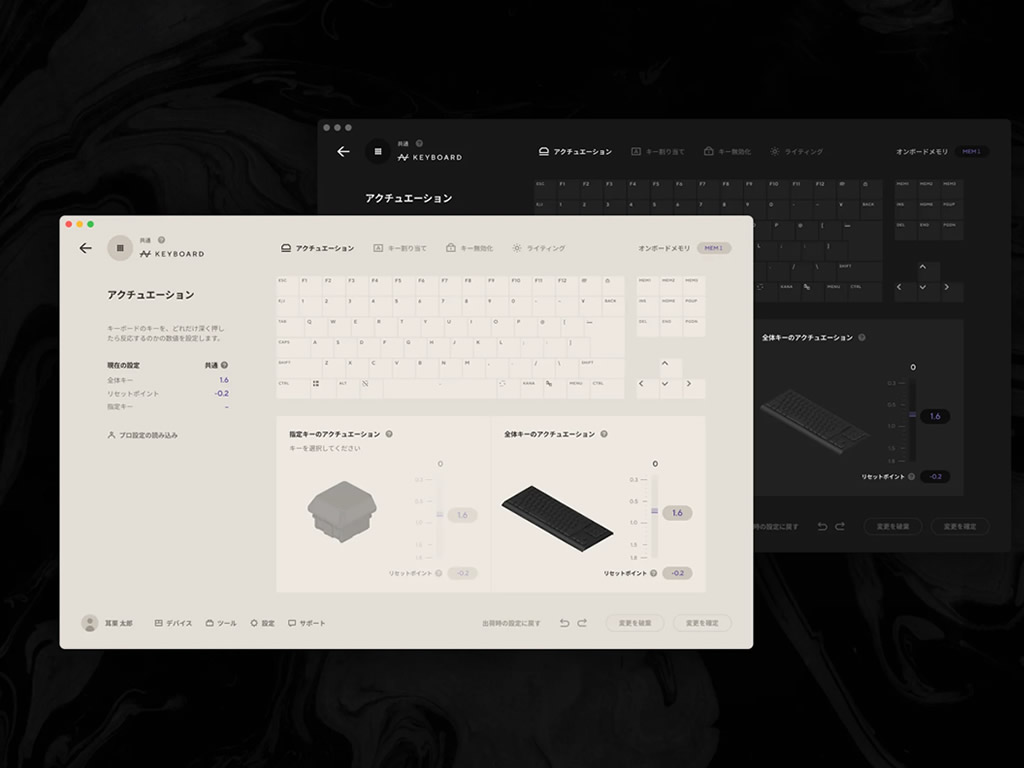Switch to the ライティング tab
The height and width of the screenshot is (768, 1024).
tap(539, 248)
